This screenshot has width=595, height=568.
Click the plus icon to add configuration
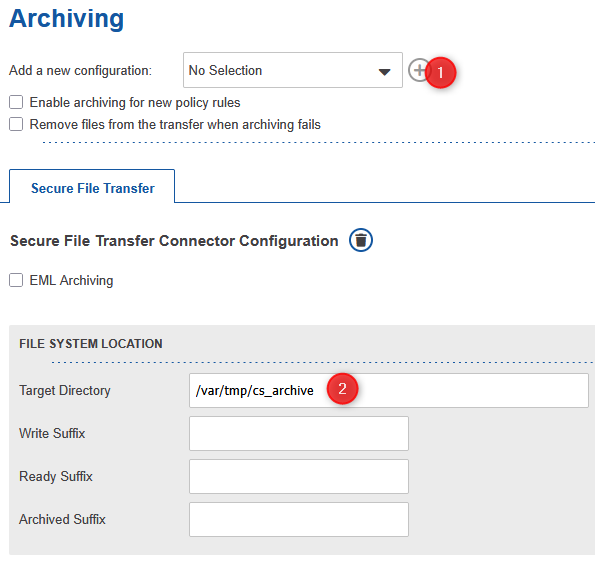click(x=418, y=70)
